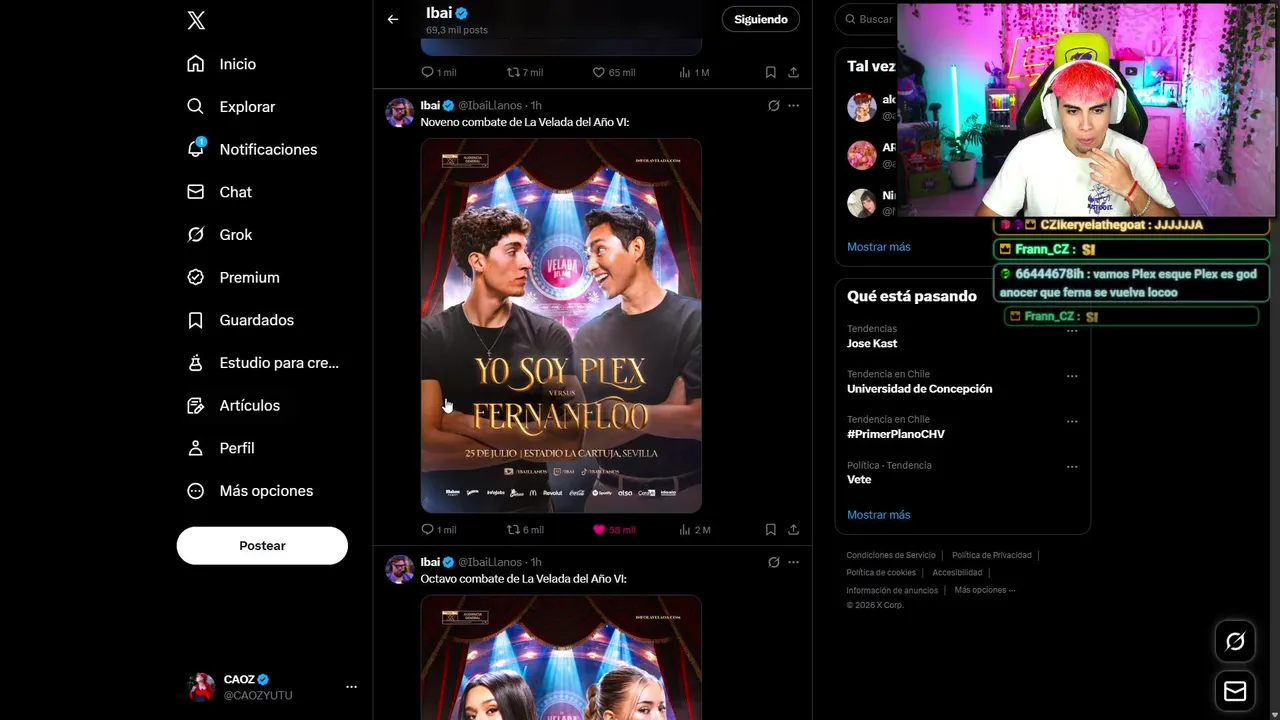Viewport: 1280px width, 720px height.
Task: Open more options for #PrimerPlanoCHV trend
Action: (x=1072, y=421)
